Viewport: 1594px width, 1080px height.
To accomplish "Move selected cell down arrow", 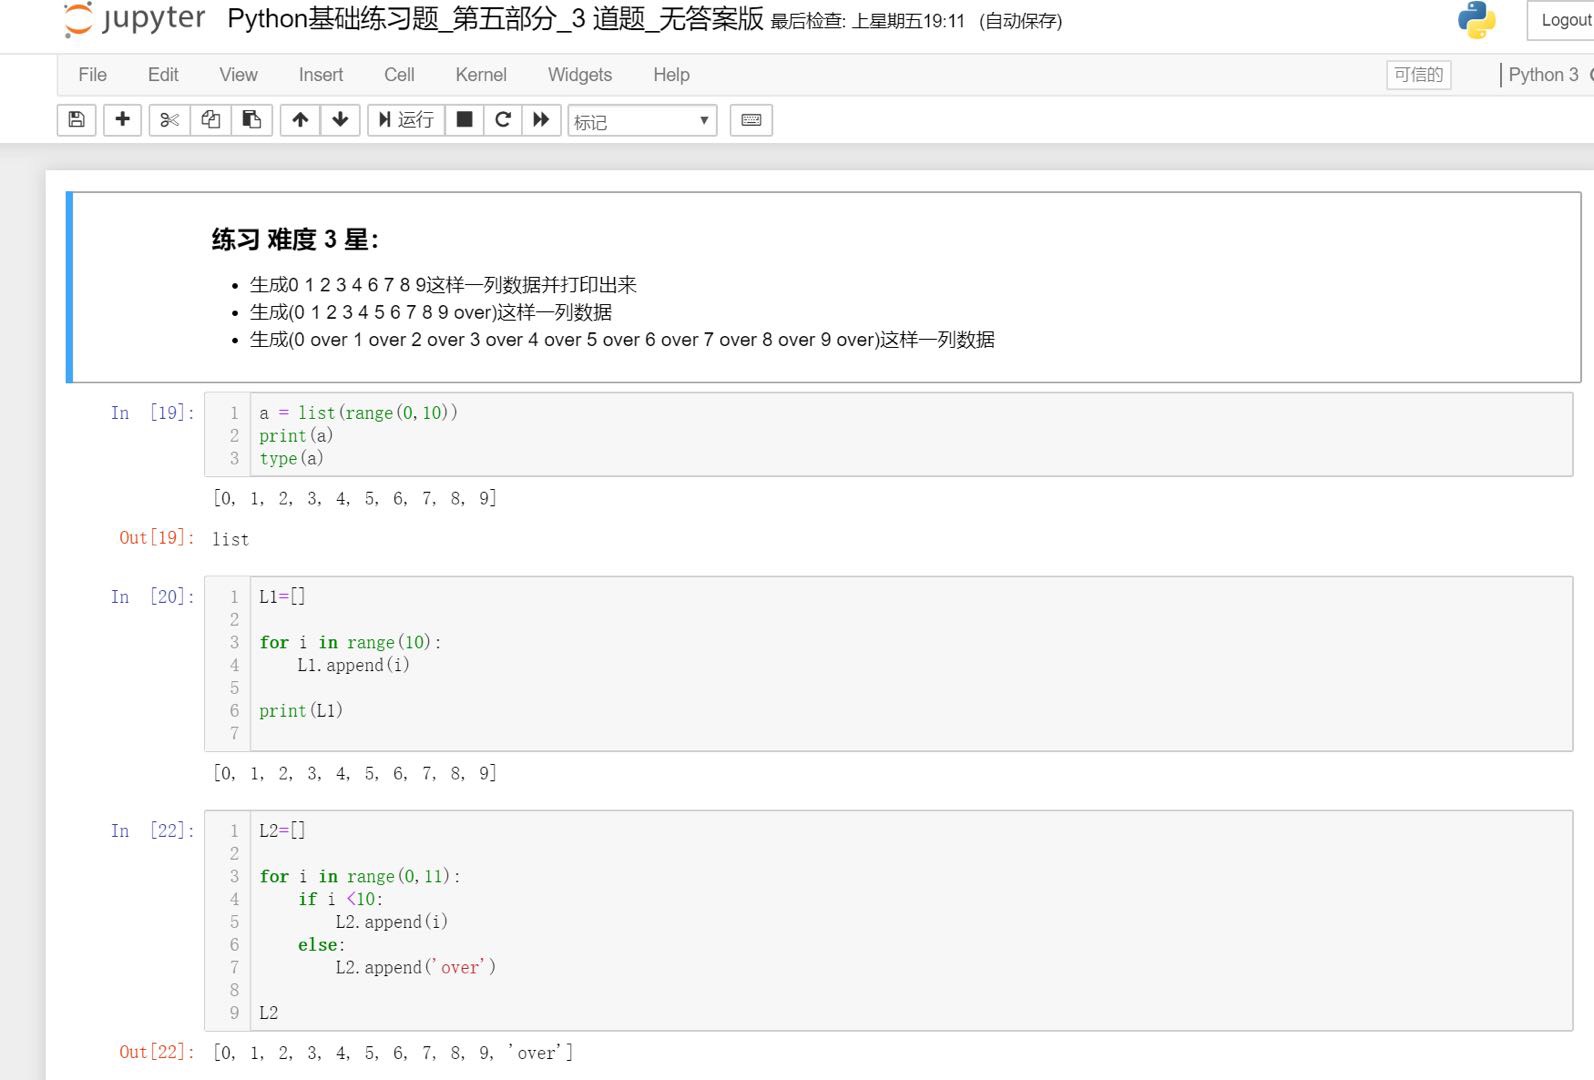I will (340, 120).
